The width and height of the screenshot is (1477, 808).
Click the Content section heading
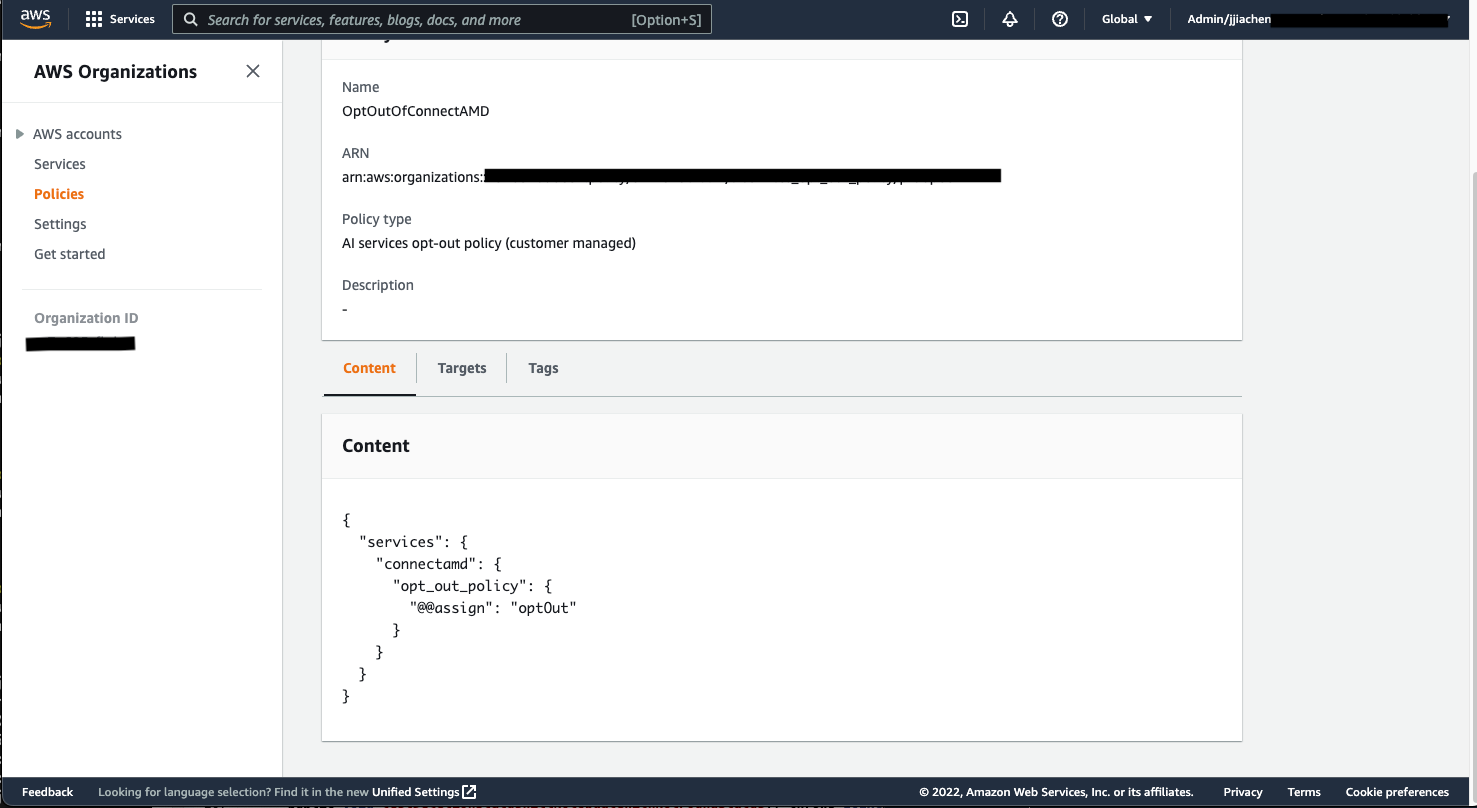[x=376, y=446]
